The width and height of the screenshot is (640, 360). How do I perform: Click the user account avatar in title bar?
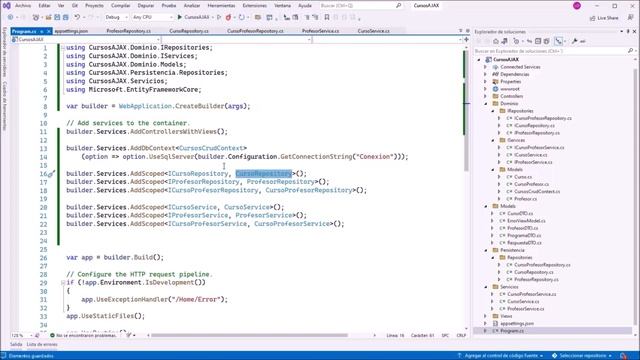pos(577,6)
